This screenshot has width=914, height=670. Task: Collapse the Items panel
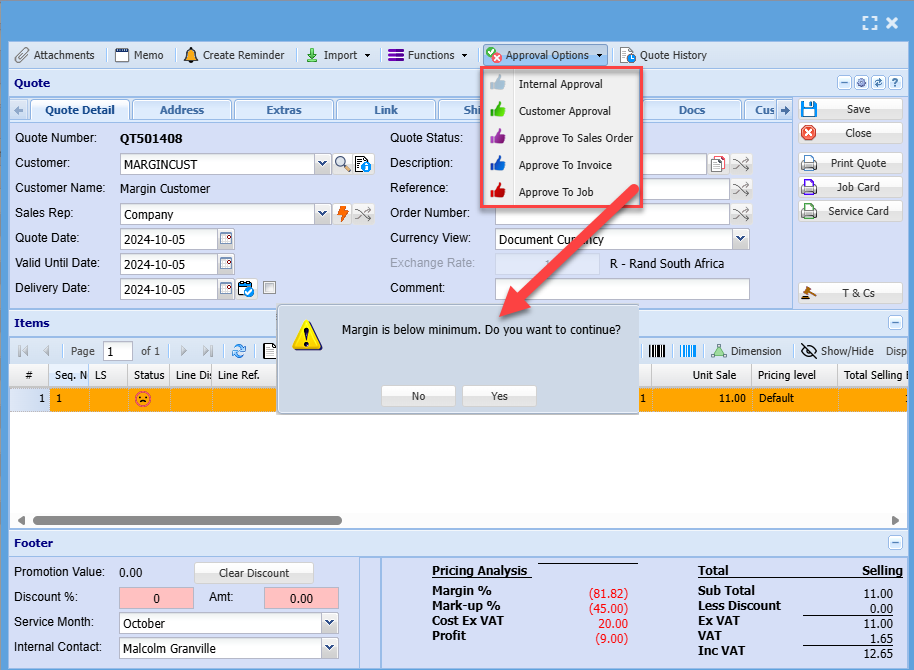coord(895,322)
